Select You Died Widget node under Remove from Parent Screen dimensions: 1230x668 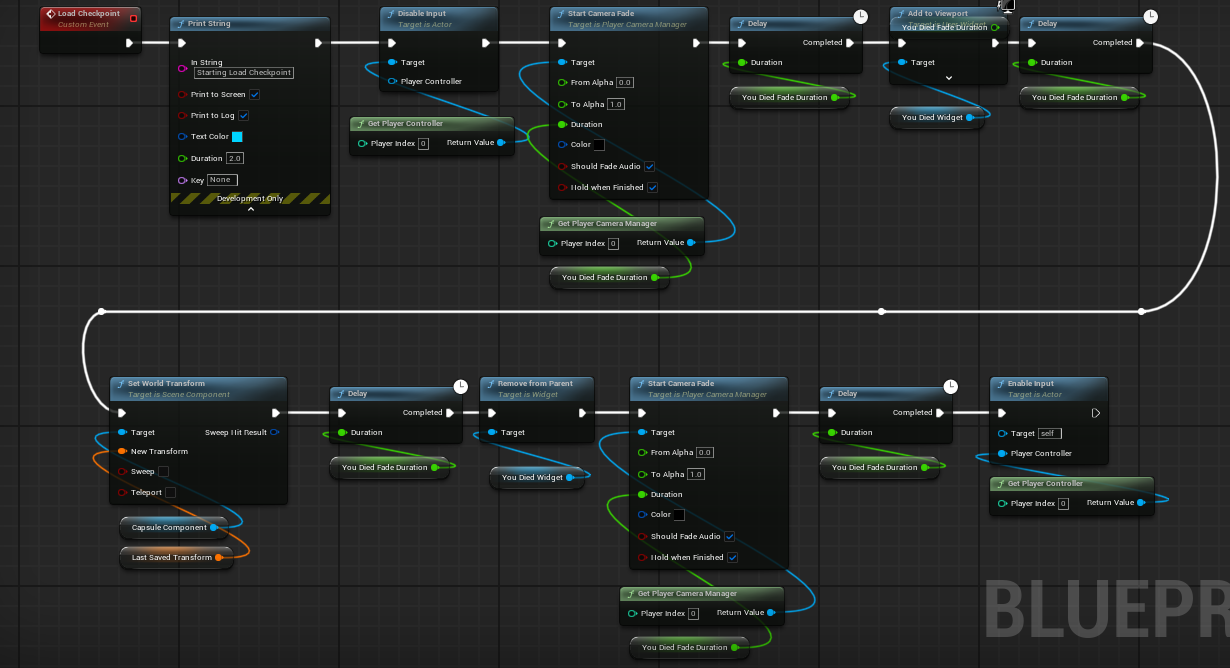[x=537, y=477]
